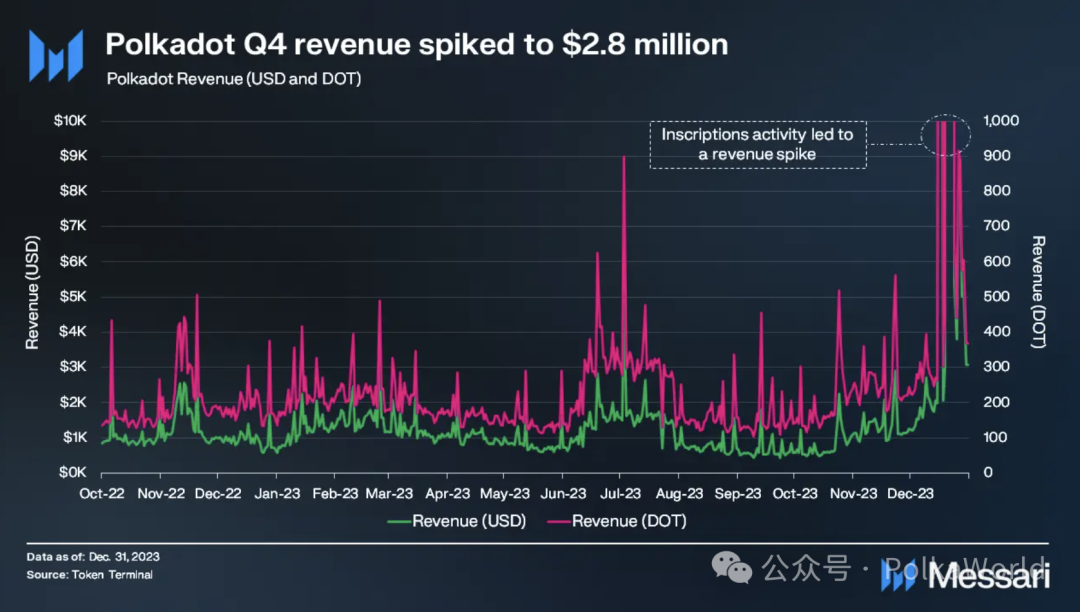Click the '$9K' left axis label
Viewport: 1080px width, 612px height.
click(74, 156)
